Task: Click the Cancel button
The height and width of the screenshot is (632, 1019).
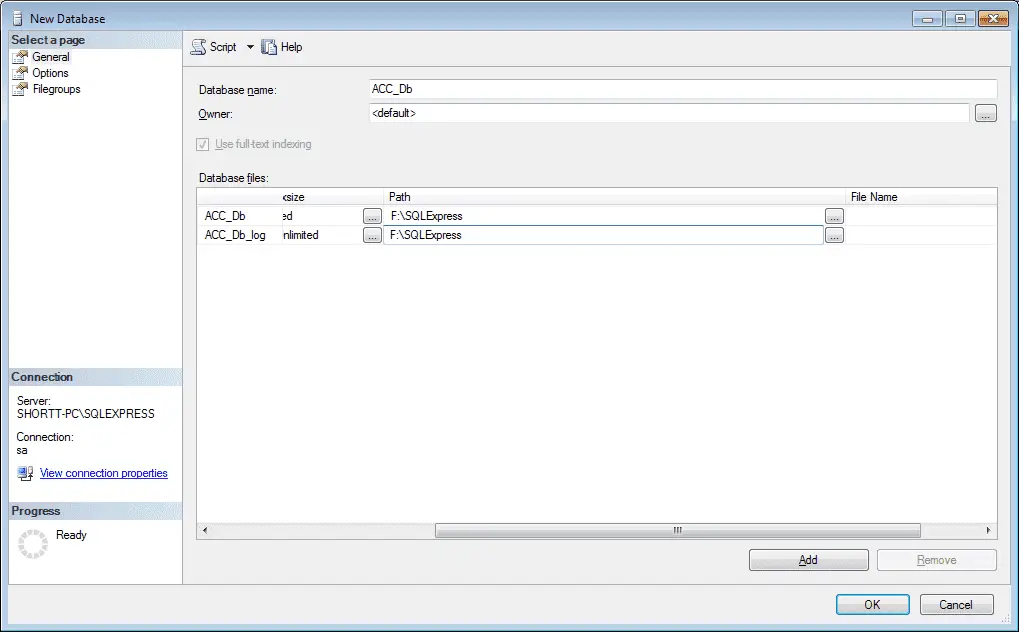Action: point(956,605)
